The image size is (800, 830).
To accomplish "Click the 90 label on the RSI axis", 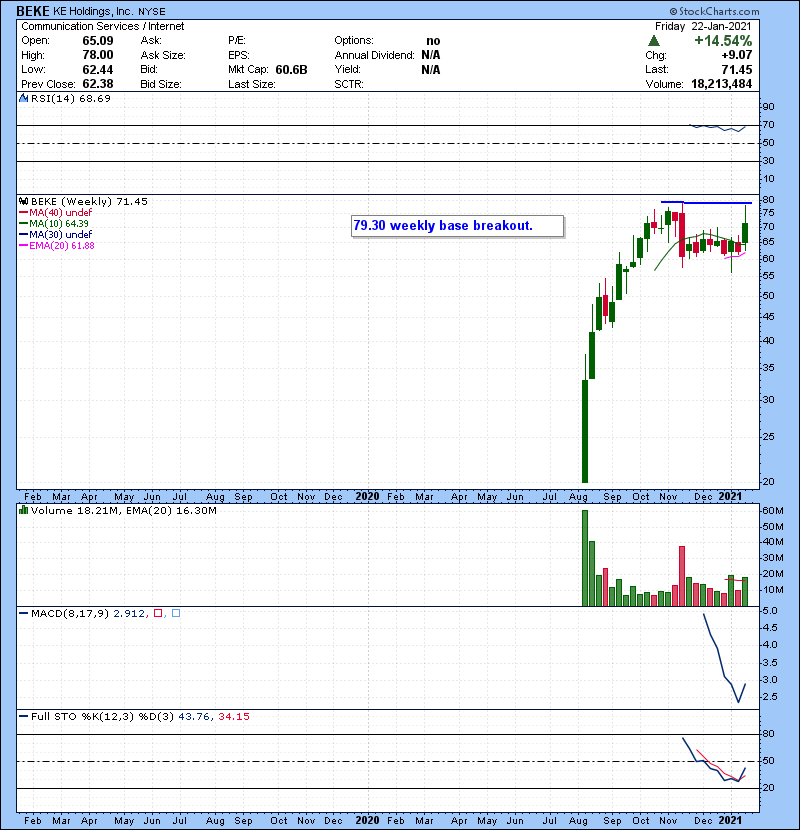I will 768,107.
